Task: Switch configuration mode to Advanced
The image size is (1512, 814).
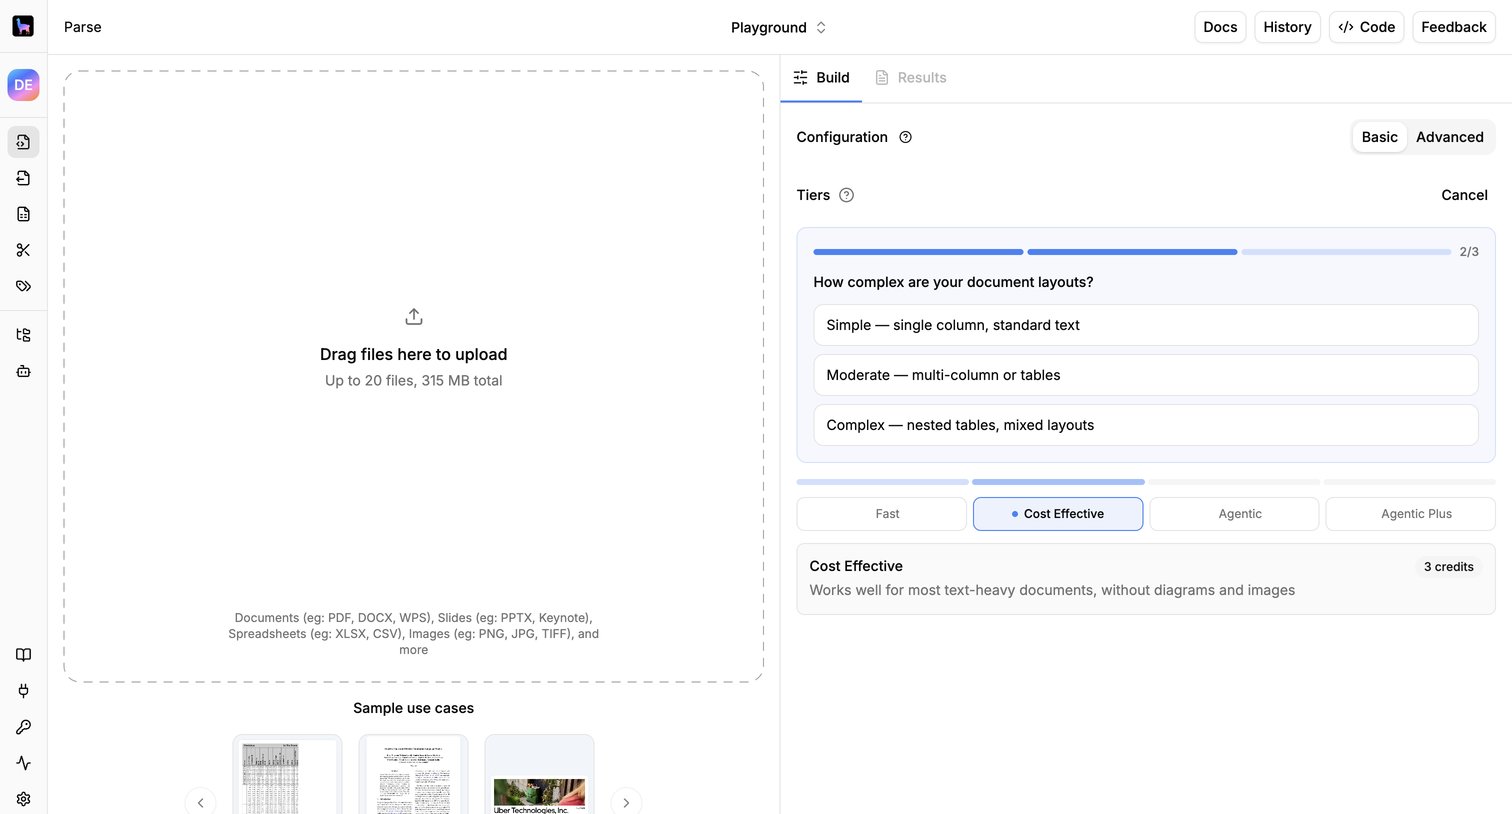Action: click(1450, 137)
